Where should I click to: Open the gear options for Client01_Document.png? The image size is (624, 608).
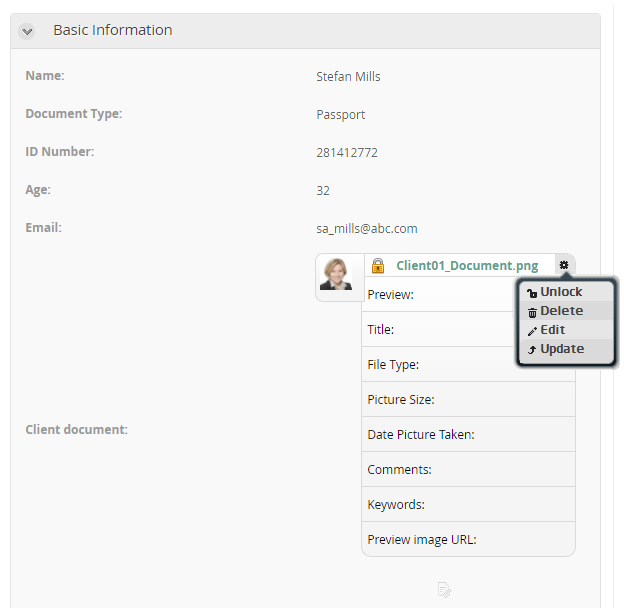564,265
